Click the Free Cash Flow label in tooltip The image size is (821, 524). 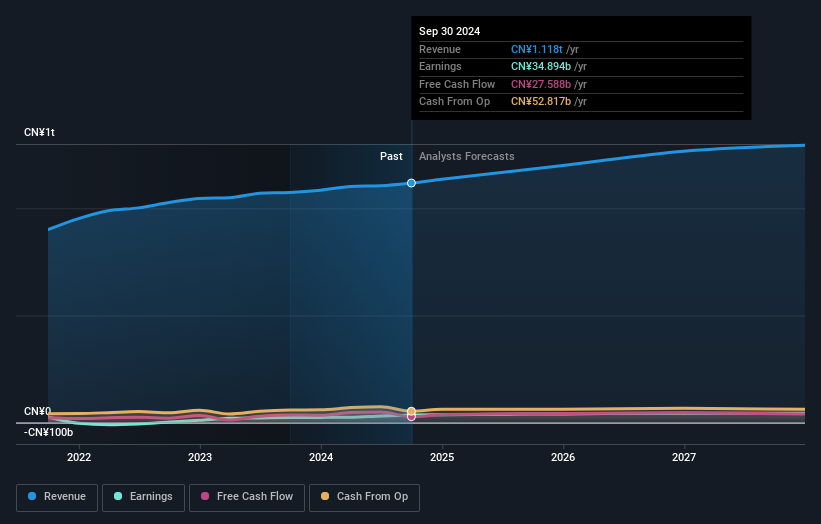[x=457, y=84]
